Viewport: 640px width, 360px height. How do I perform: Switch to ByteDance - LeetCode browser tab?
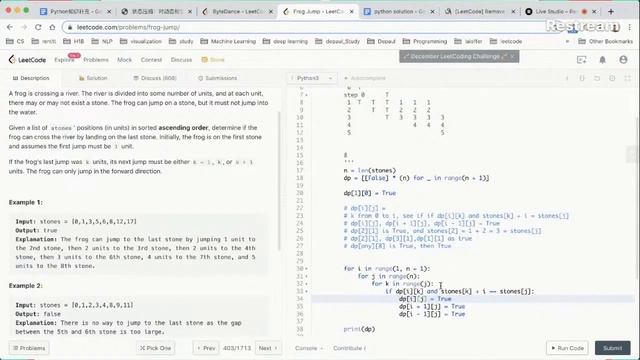[x=238, y=11]
